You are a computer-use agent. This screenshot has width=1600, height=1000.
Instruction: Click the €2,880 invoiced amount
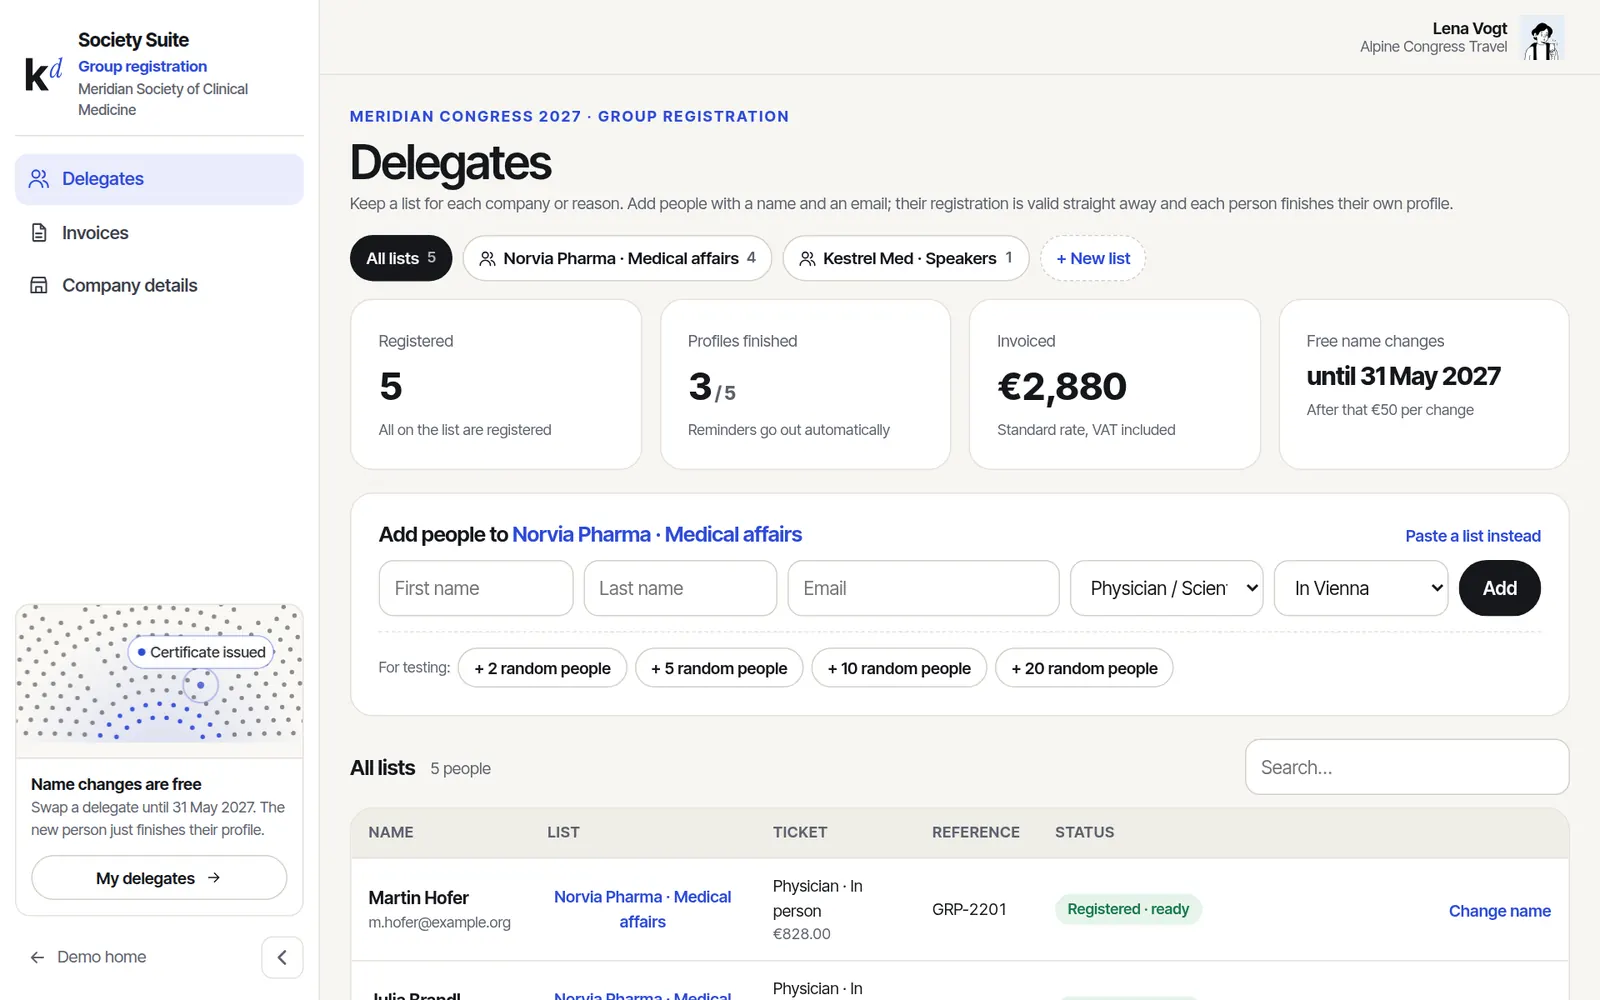coord(1062,387)
